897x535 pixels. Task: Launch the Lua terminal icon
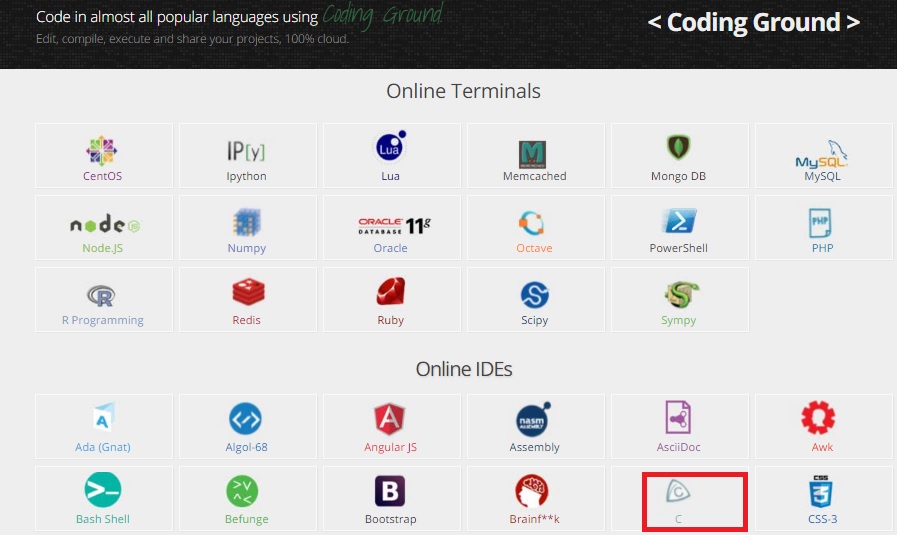click(390, 146)
